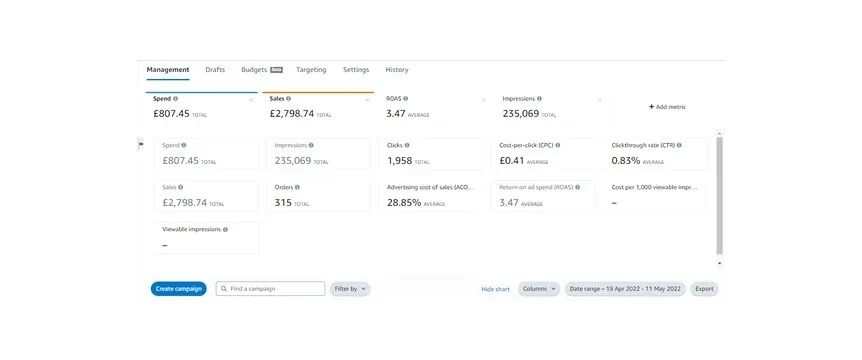Click Add metric button
Viewport: 862px width, 360px height.
point(667,107)
